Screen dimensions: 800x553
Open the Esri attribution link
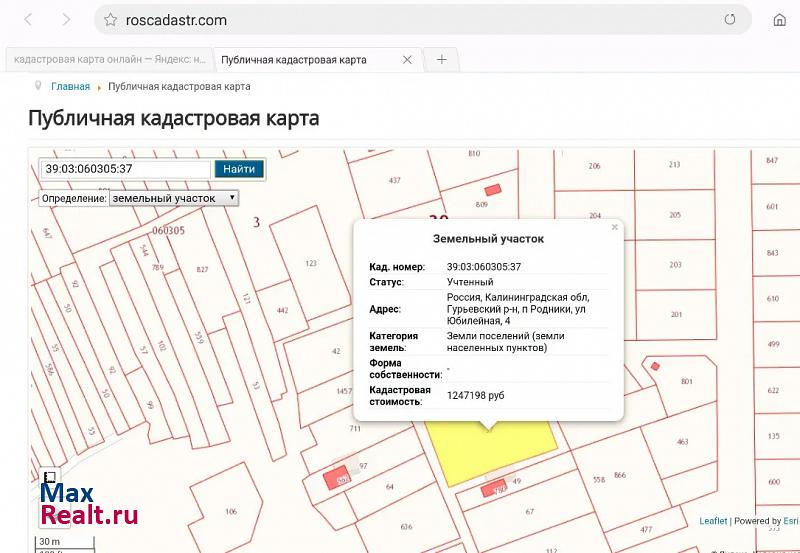click(x=790, y=521)
